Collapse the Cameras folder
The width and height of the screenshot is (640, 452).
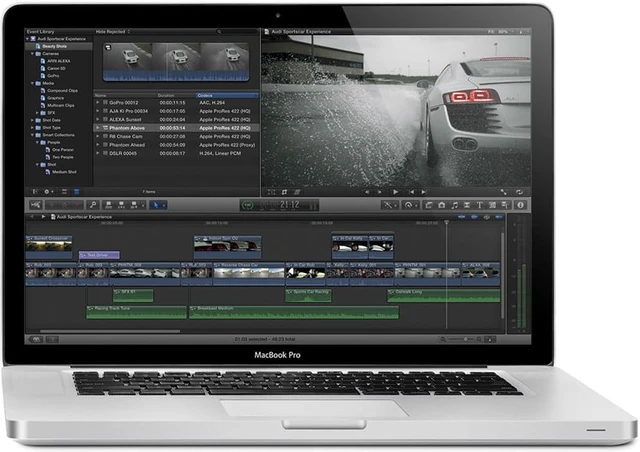point(32,53)
